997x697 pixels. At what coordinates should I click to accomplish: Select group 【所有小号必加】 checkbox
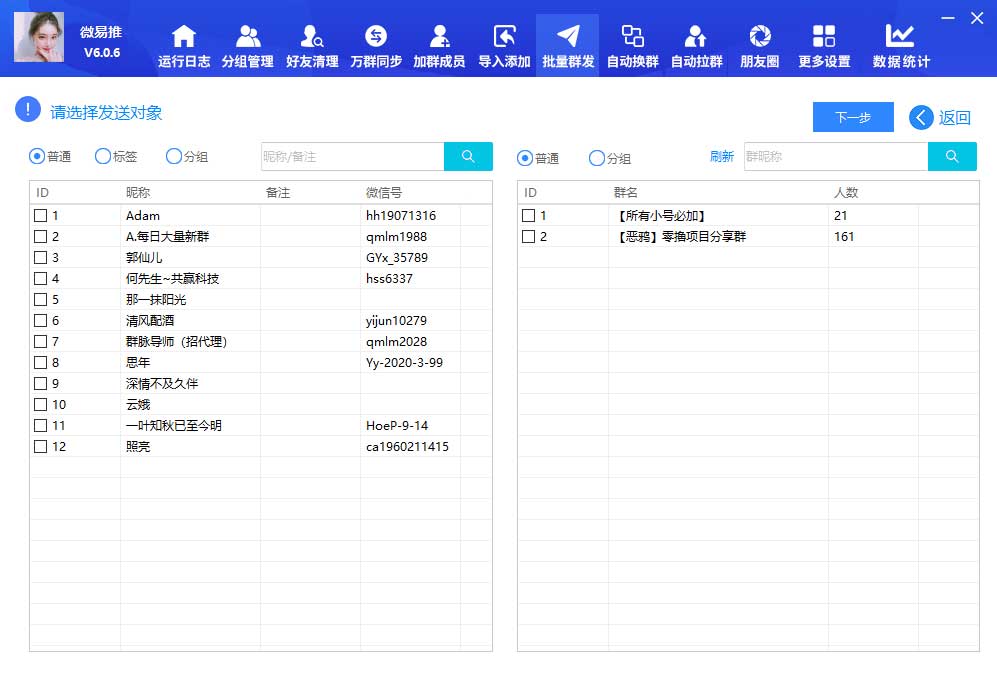(529, 215)
